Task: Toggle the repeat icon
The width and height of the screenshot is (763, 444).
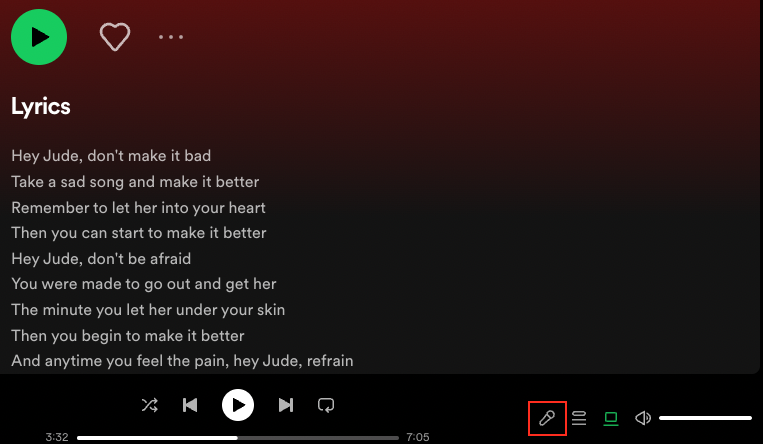Action: [x=326, y=405]
